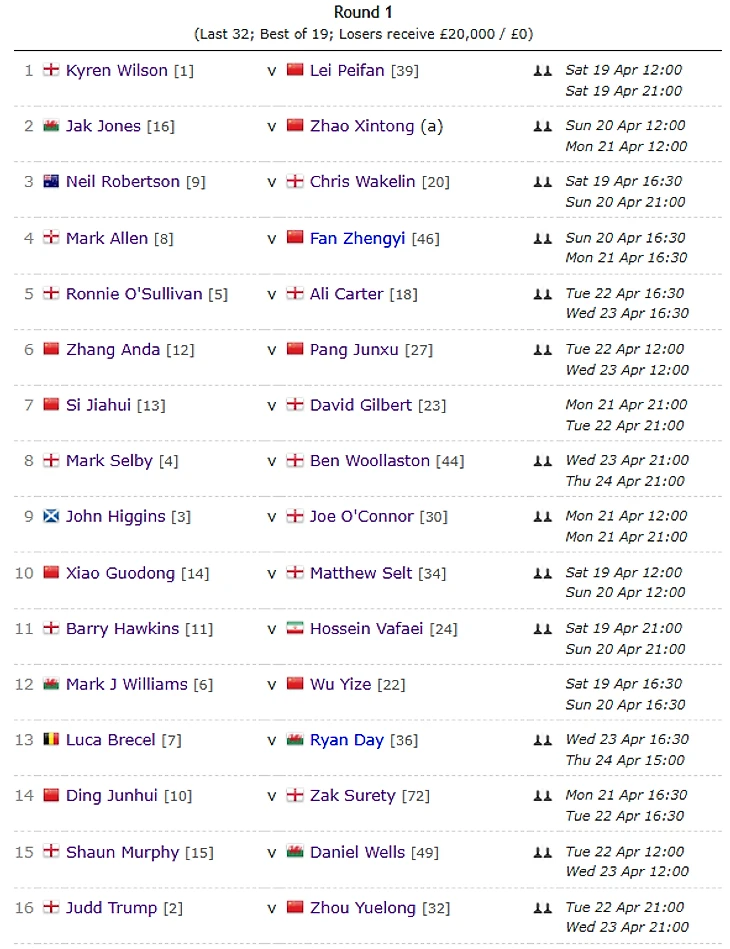Open head-to-head icon for Luca Brecel match
The width and height of the screenshot is (730, 949).
coord(542,740)
